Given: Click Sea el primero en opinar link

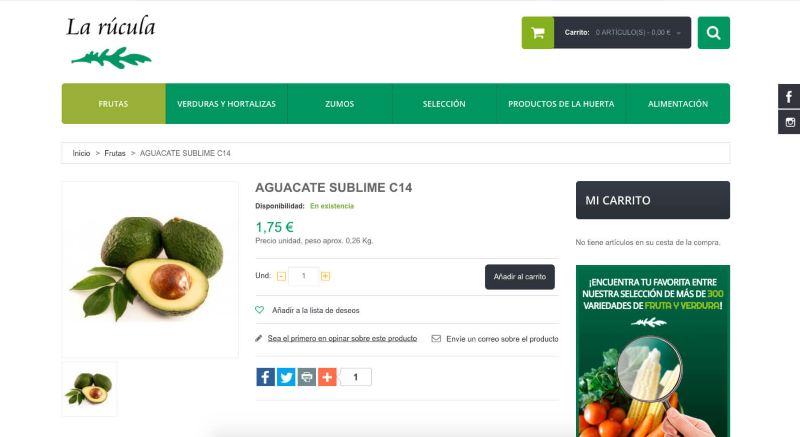Looking at the screenshot, I should [x=342, y=338].
